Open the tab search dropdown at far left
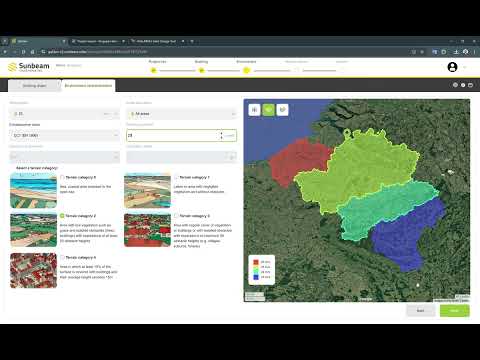The image size is (480, 360). point(5,41)
